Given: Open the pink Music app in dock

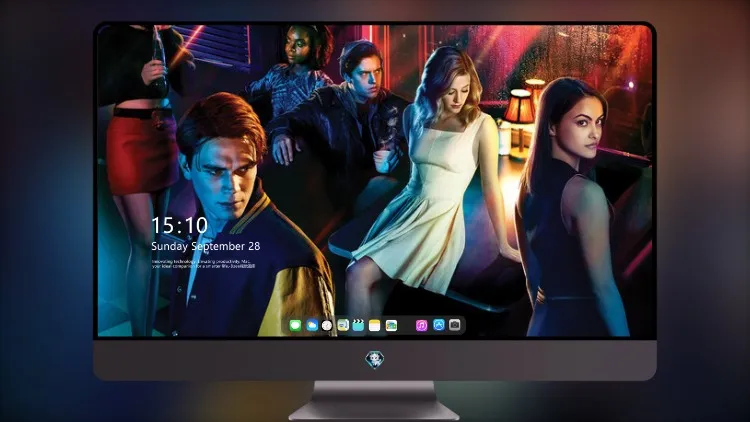Looking at the screenshot, I should click(421, 325).
